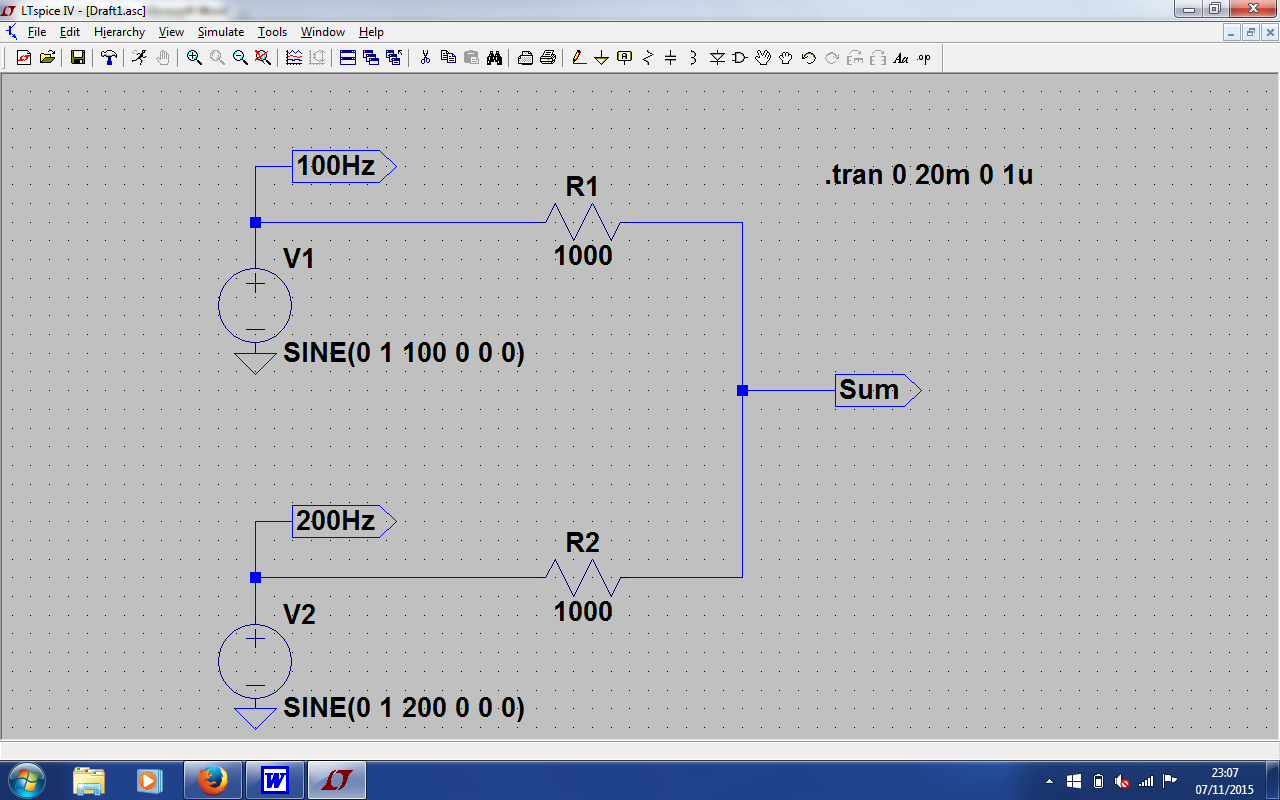Screen dimensions: 1280x800
Task: Open the Simulate menu
Action: click(220, 32)
